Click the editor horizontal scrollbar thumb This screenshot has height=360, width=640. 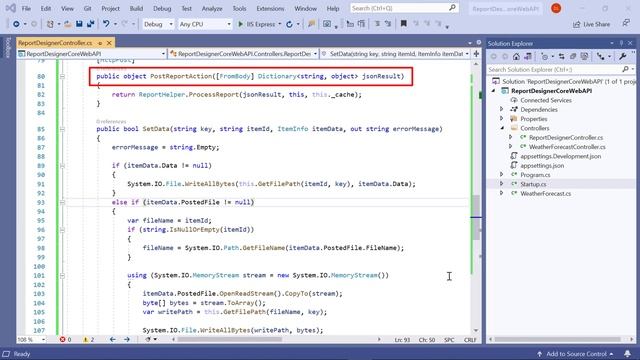tap(230, 340)
